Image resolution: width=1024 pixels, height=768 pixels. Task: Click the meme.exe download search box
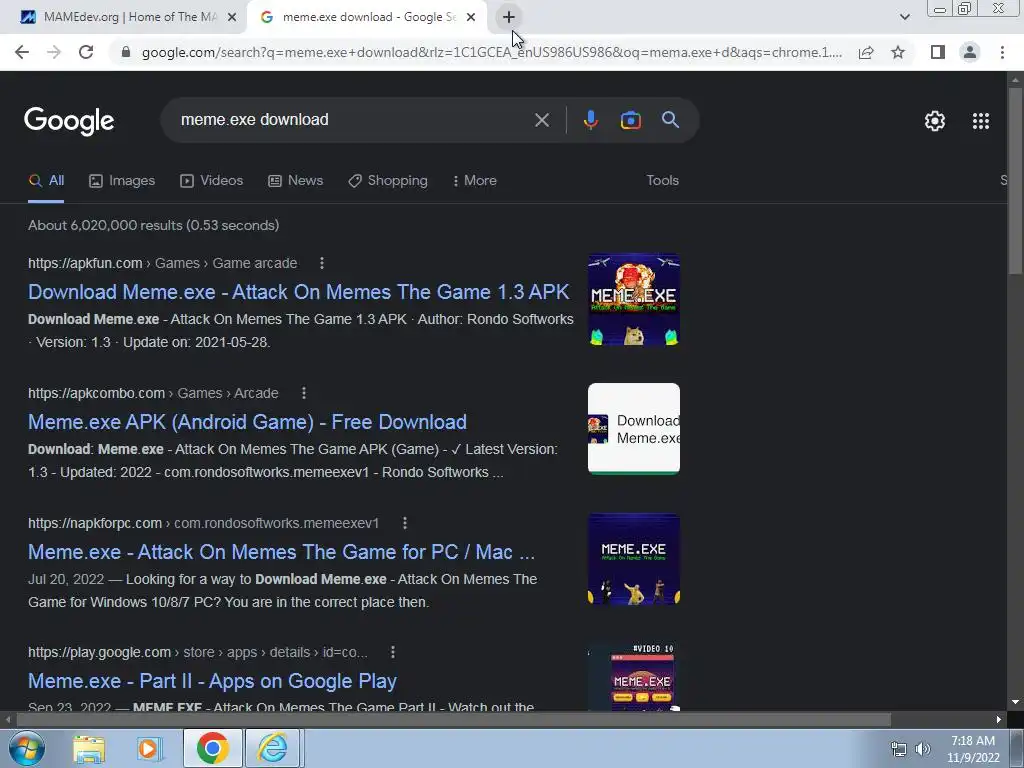point(353,120)
